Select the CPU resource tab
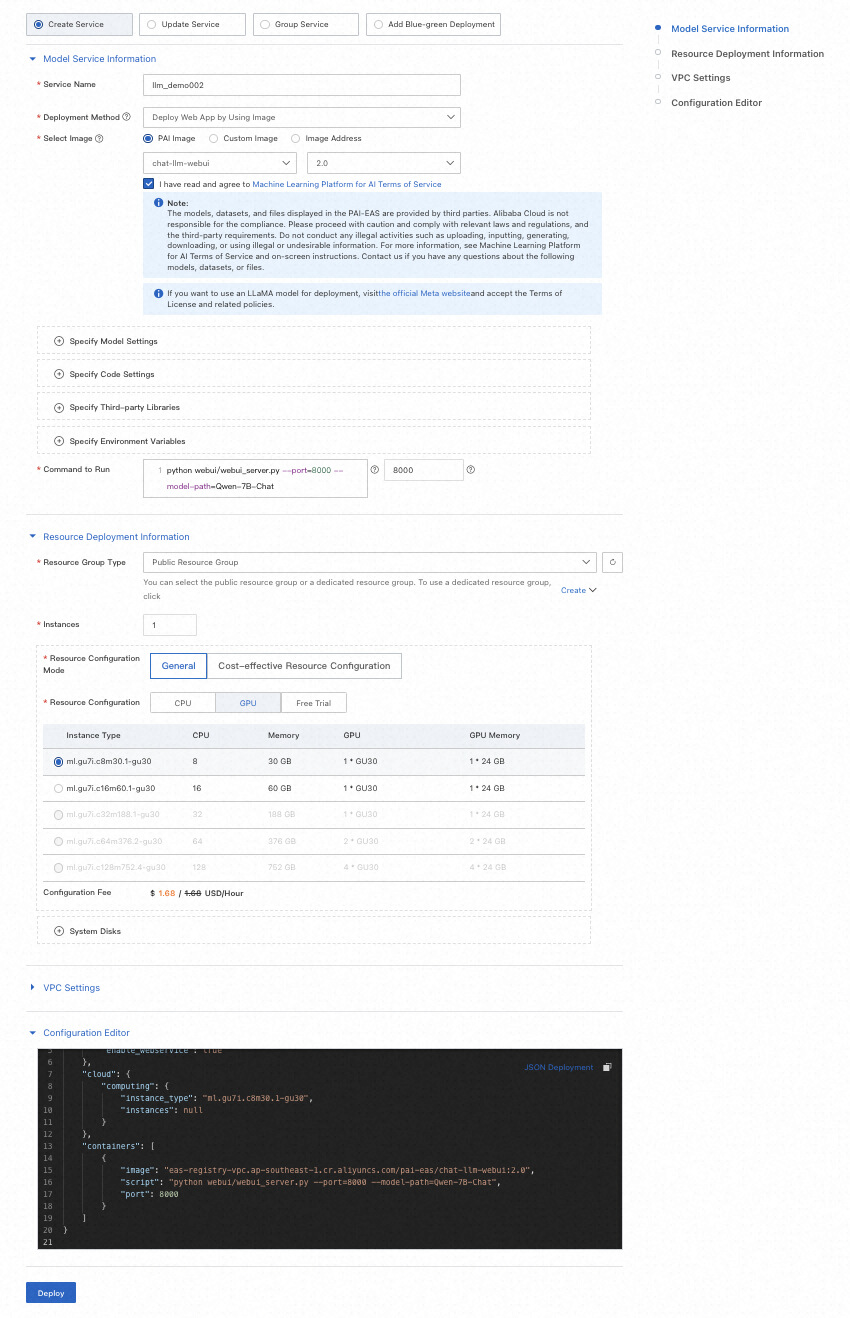 (x=183, y=703)
